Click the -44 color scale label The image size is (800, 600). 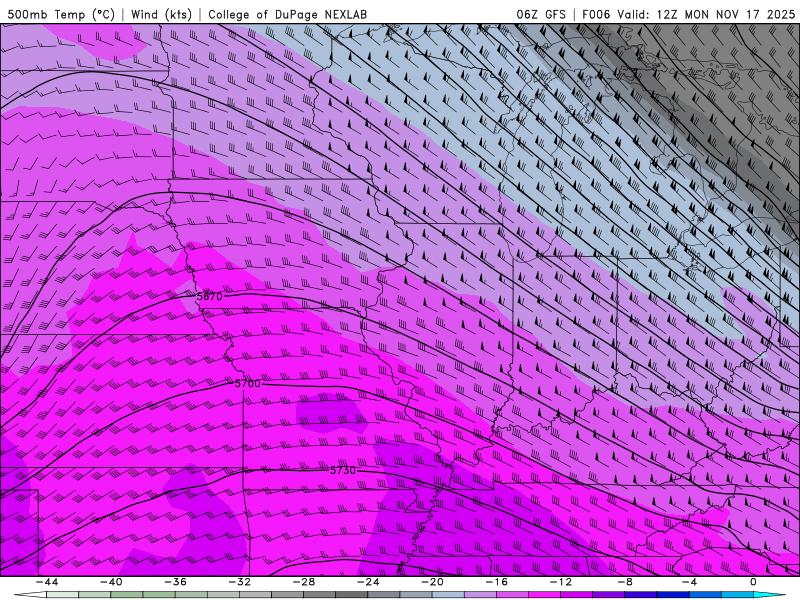click(x=46, y=582)
